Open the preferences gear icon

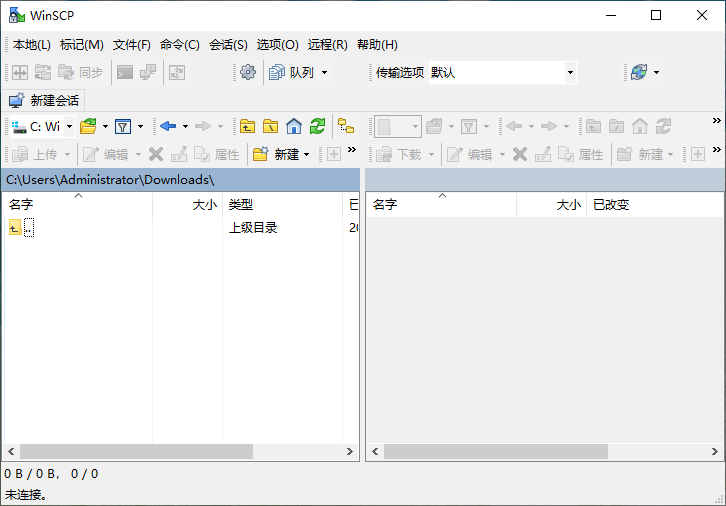click(248, 72)
